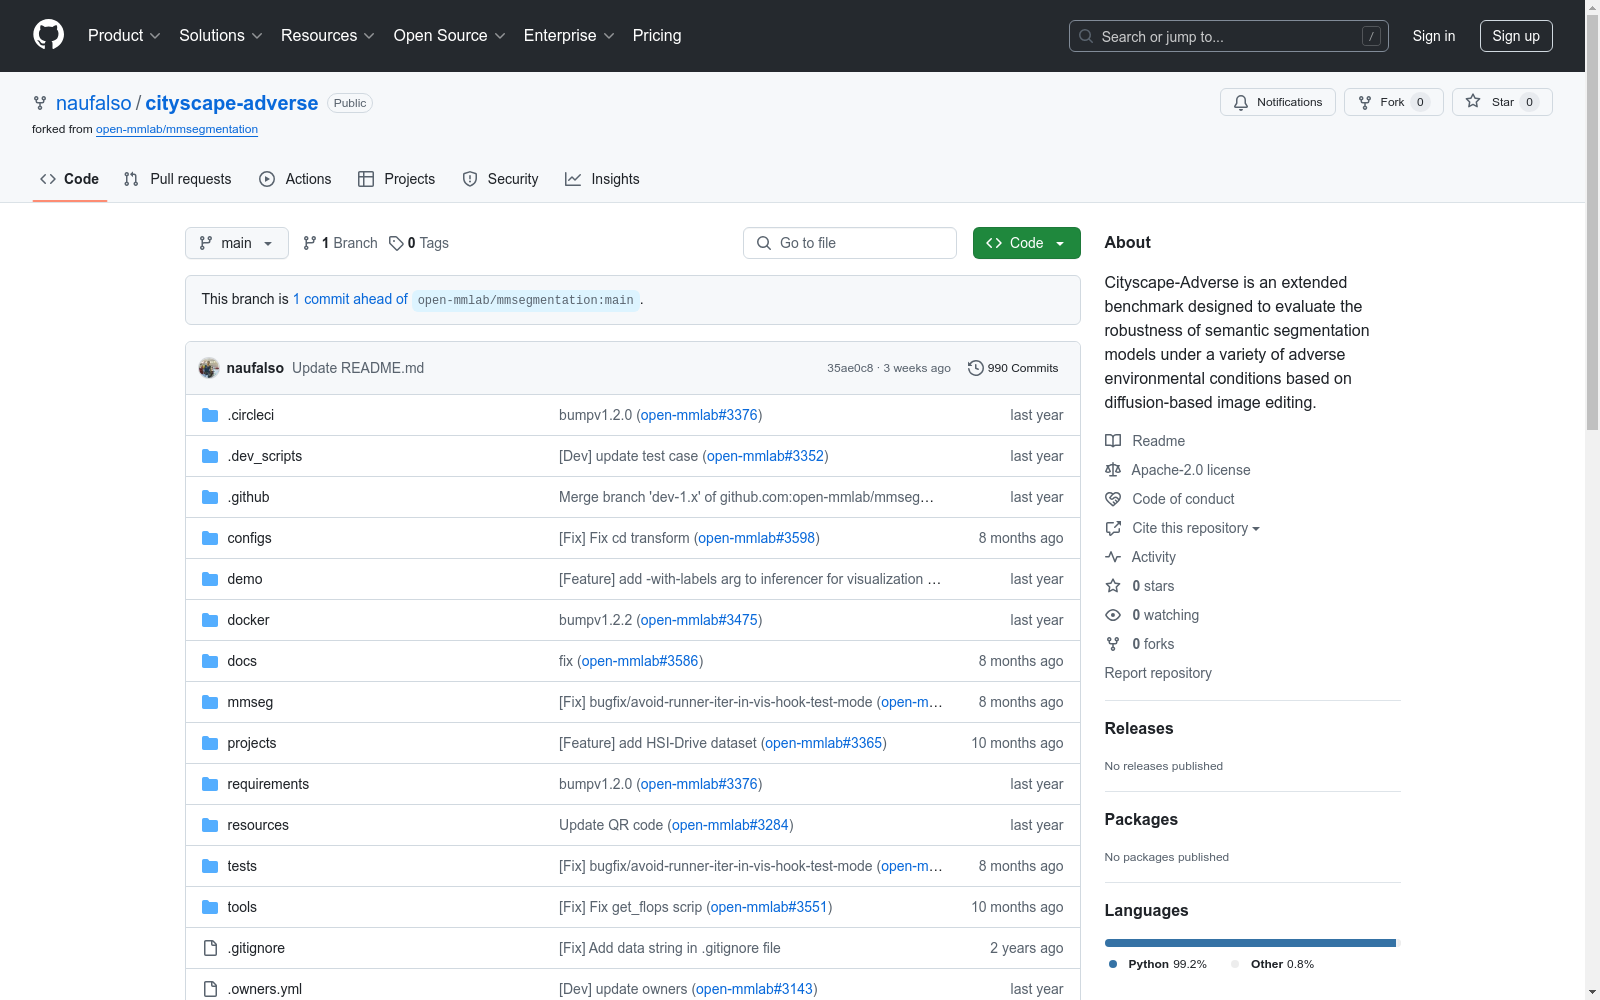Open the tests folder

(242, 866)
